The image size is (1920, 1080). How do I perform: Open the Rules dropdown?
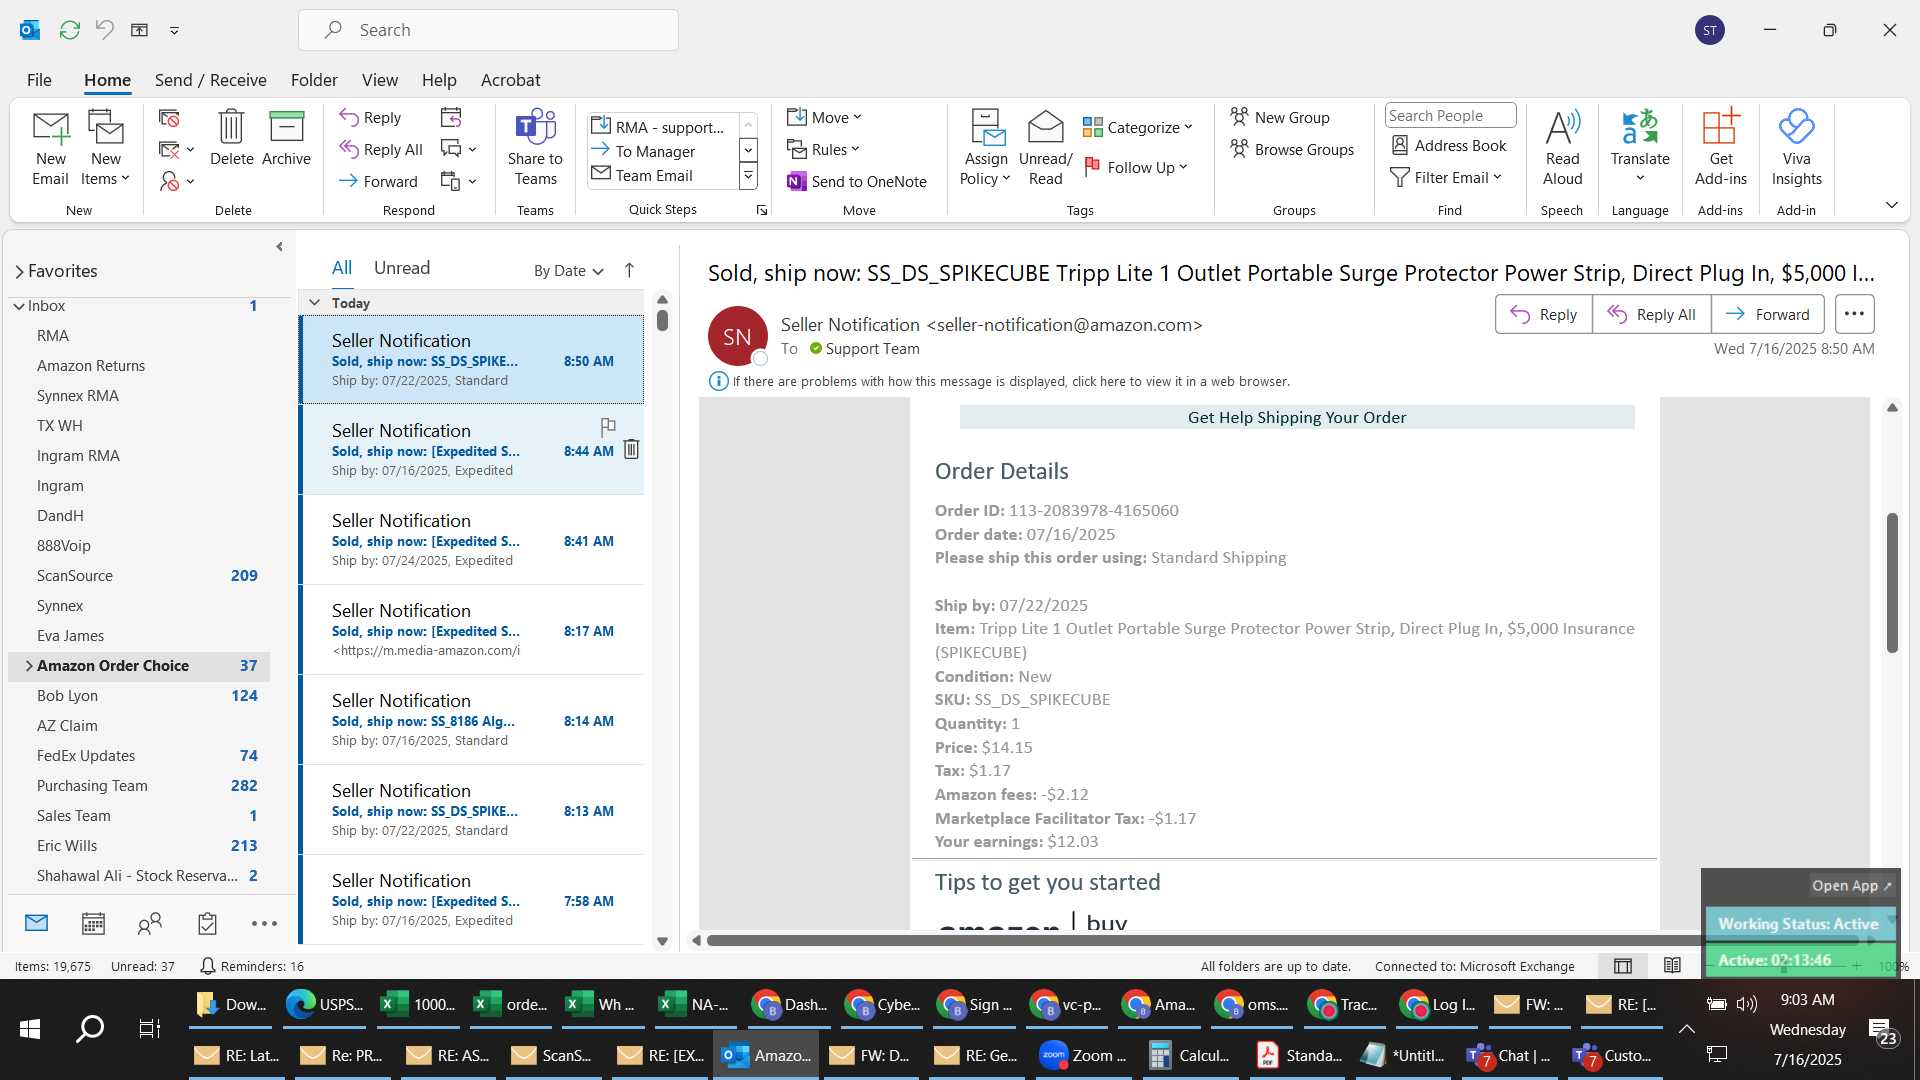[824, 149]
